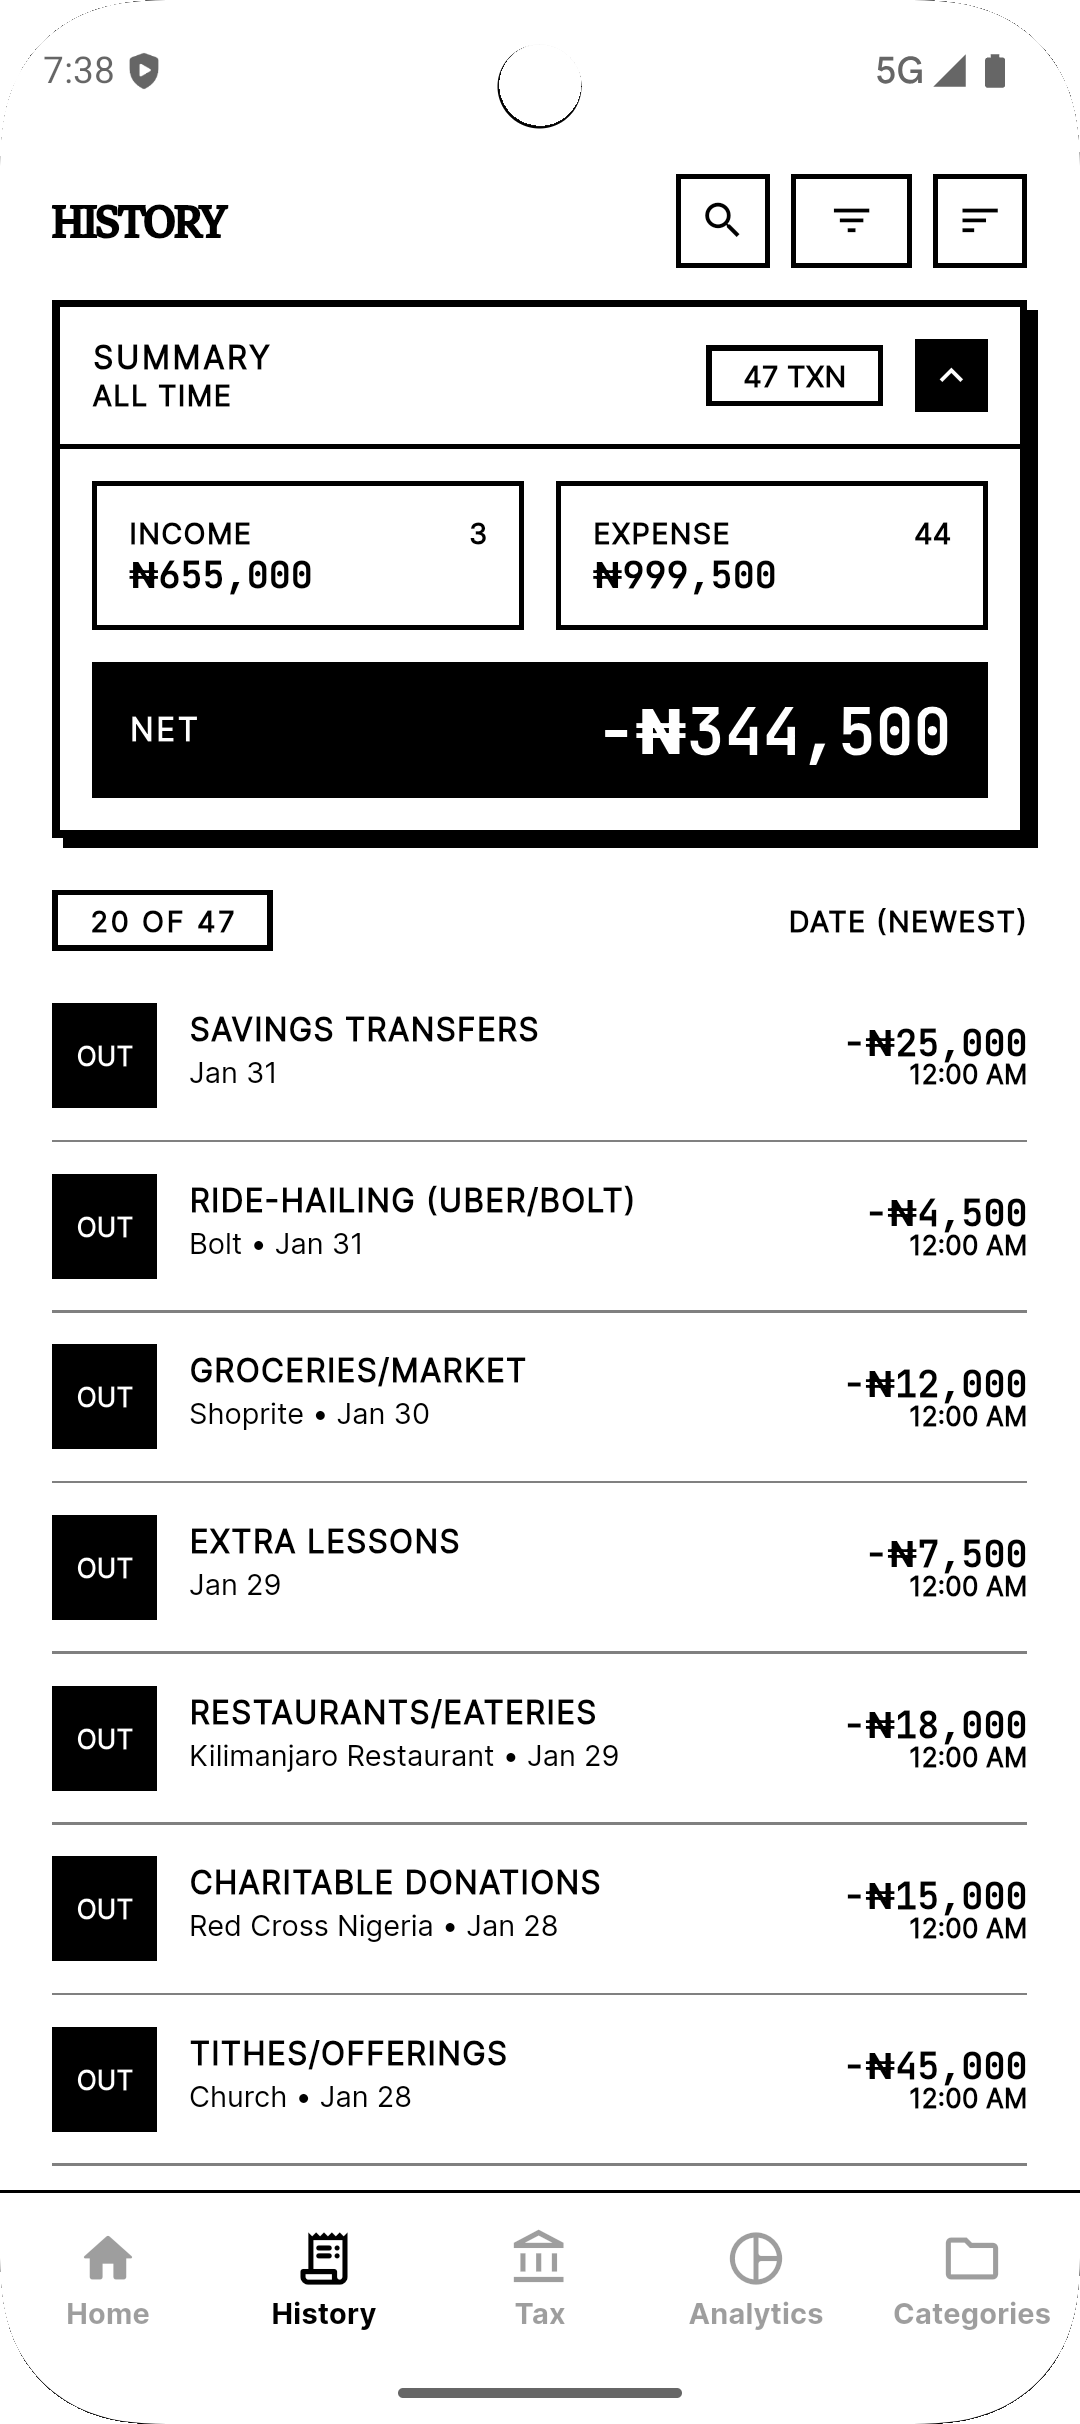Open the sort order icon
The image size is (1080, 2424).
[979, 221]
